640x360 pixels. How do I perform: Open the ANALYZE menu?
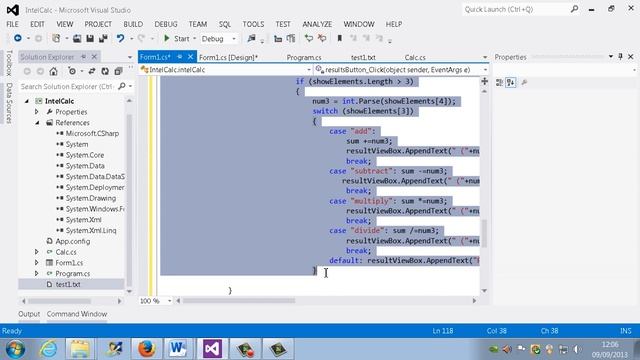317,24
